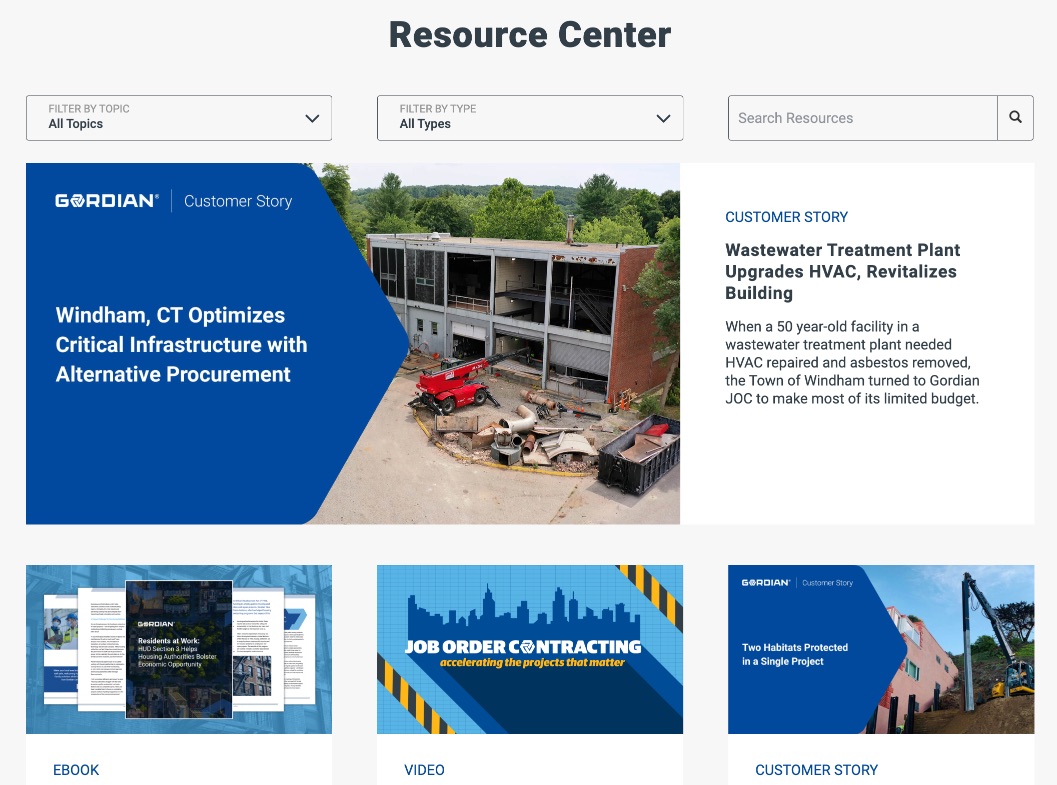Click the Windham CT Optimizes headline on banner
The height and width of the screenshot is (785, 1057).
pyautogui.click(x=181, y=344)
